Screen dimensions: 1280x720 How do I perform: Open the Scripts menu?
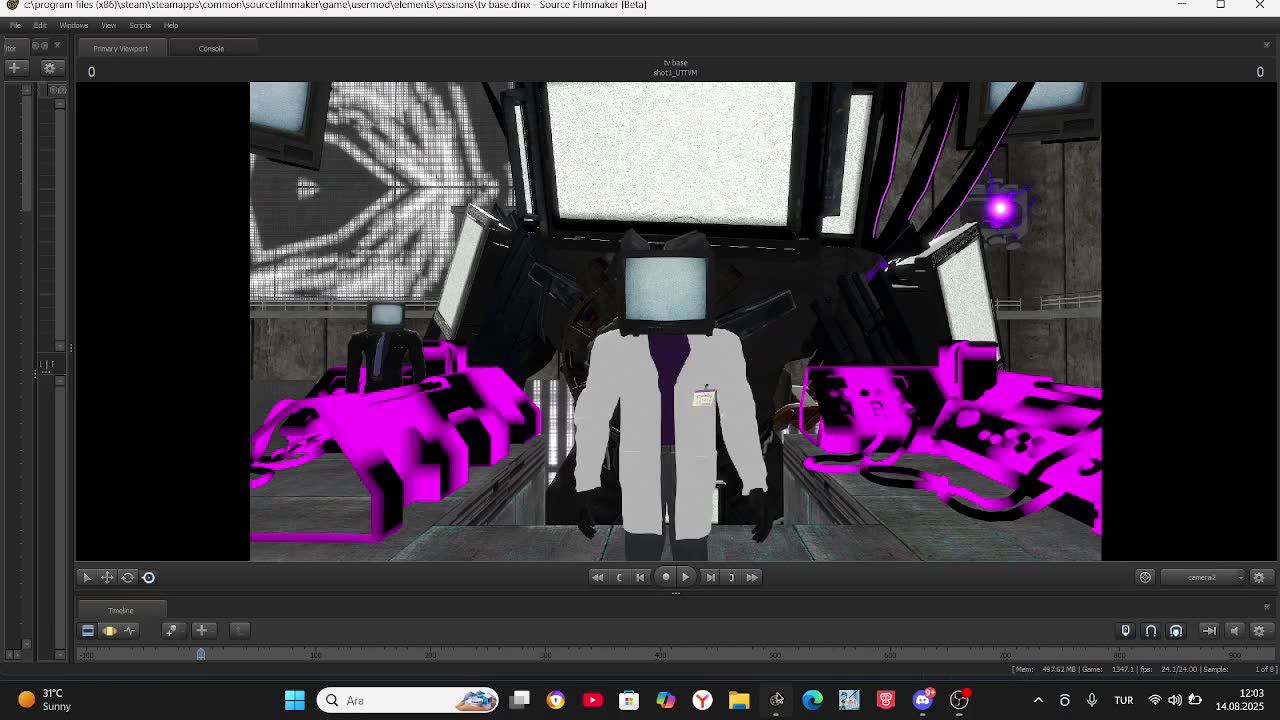(x=140, y=25)
